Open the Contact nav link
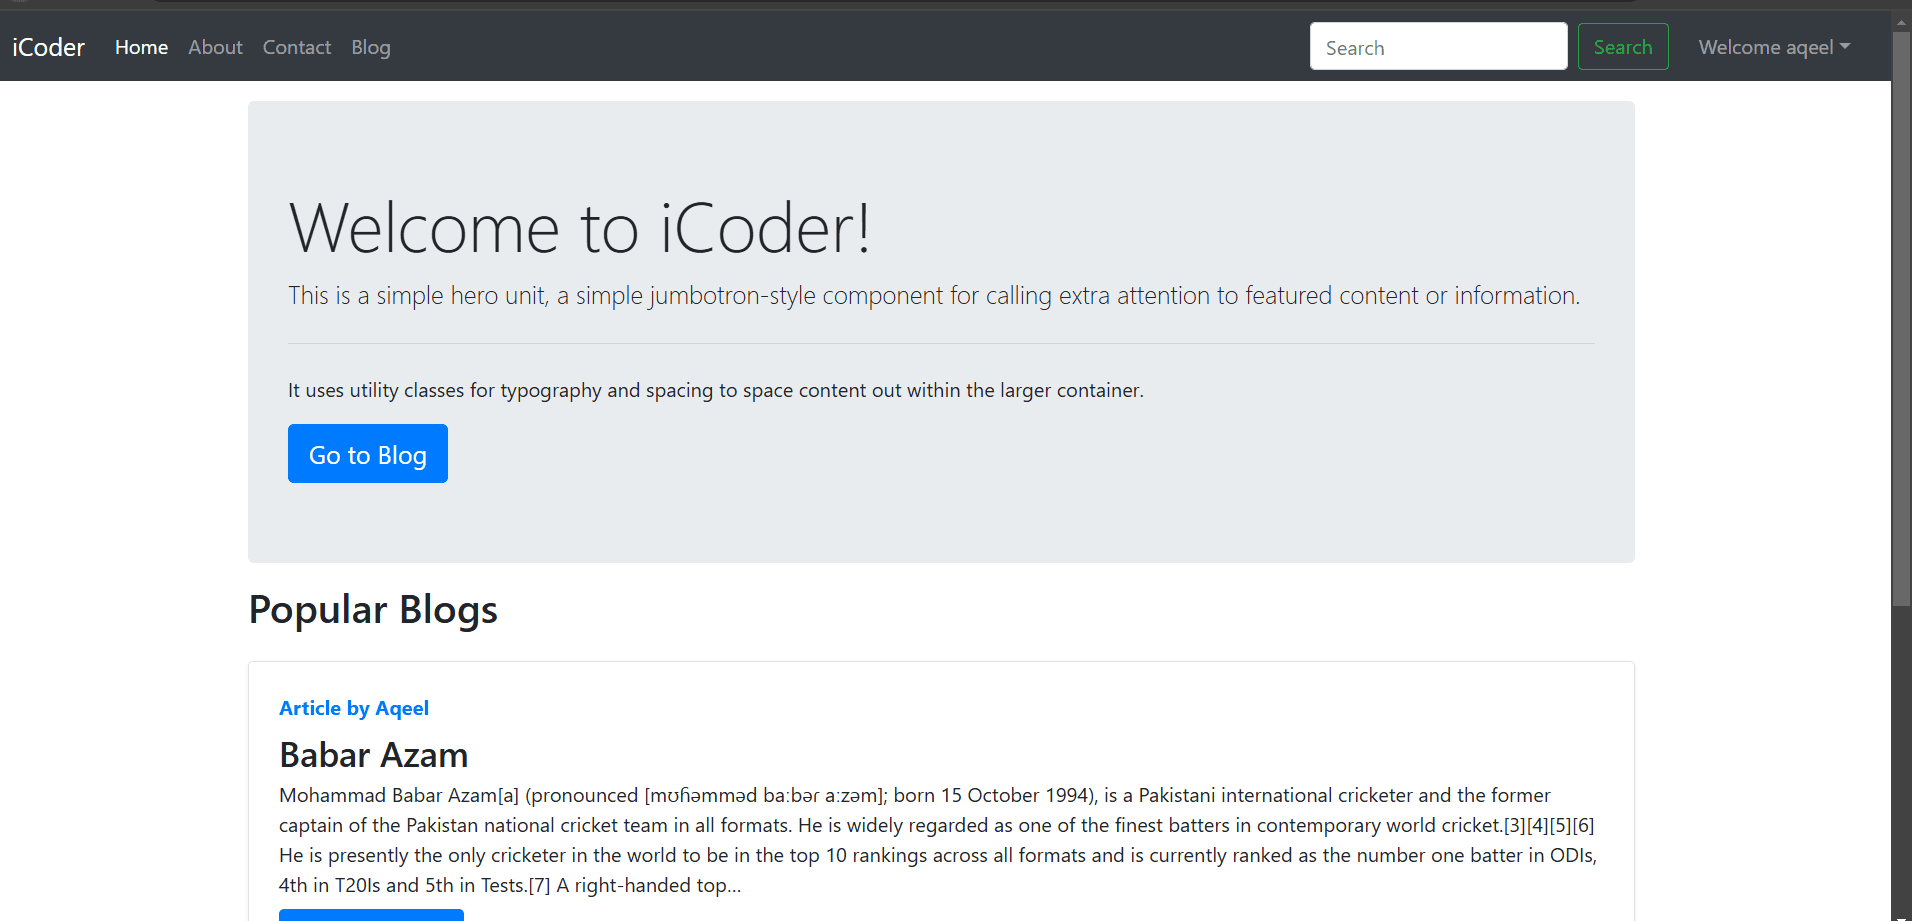The width and height of the screenshot is (1912, 921). coord(296,47)
